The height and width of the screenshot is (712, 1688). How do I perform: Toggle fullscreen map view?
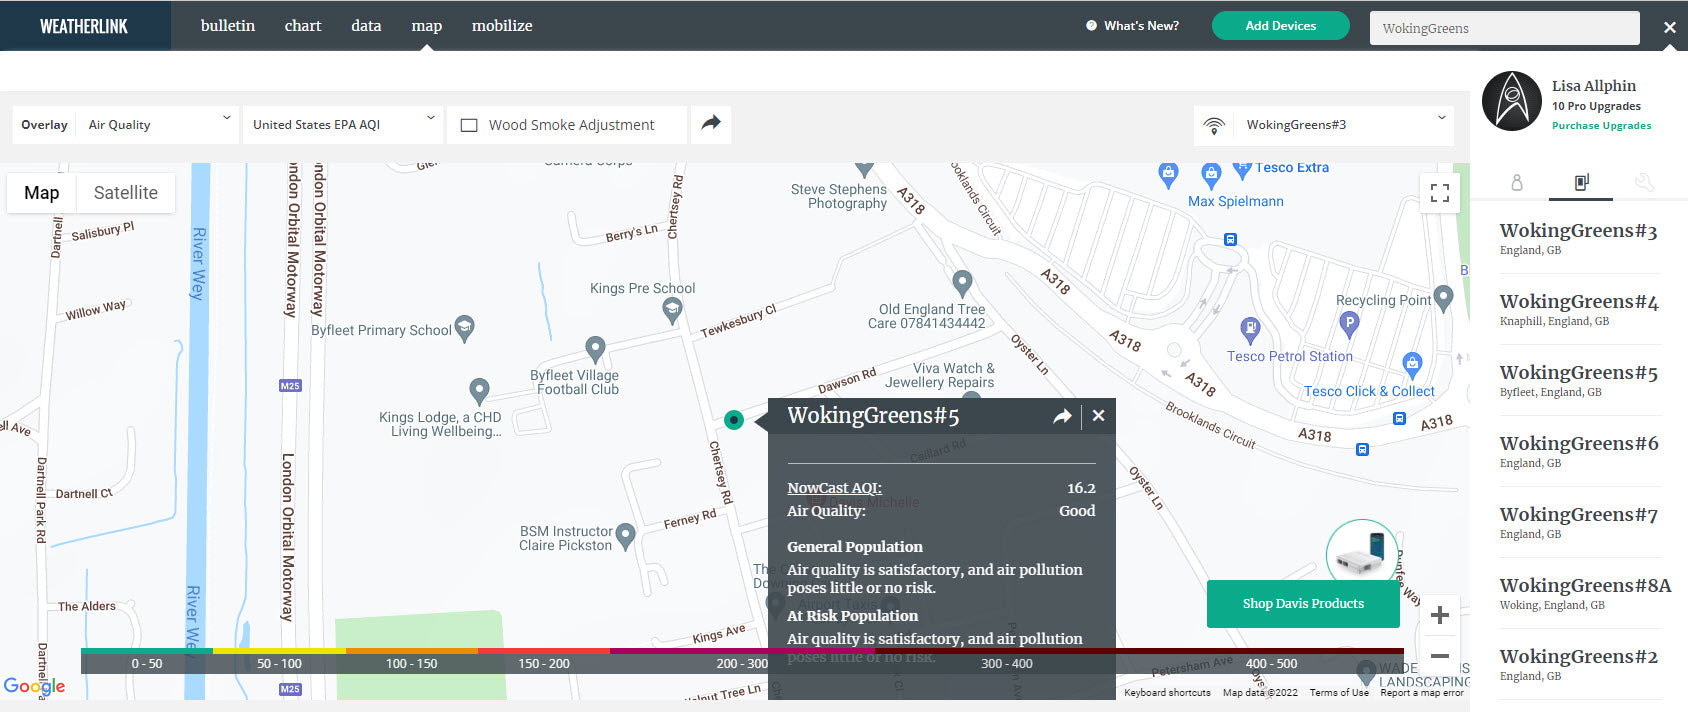click(x=1439, y=193)
